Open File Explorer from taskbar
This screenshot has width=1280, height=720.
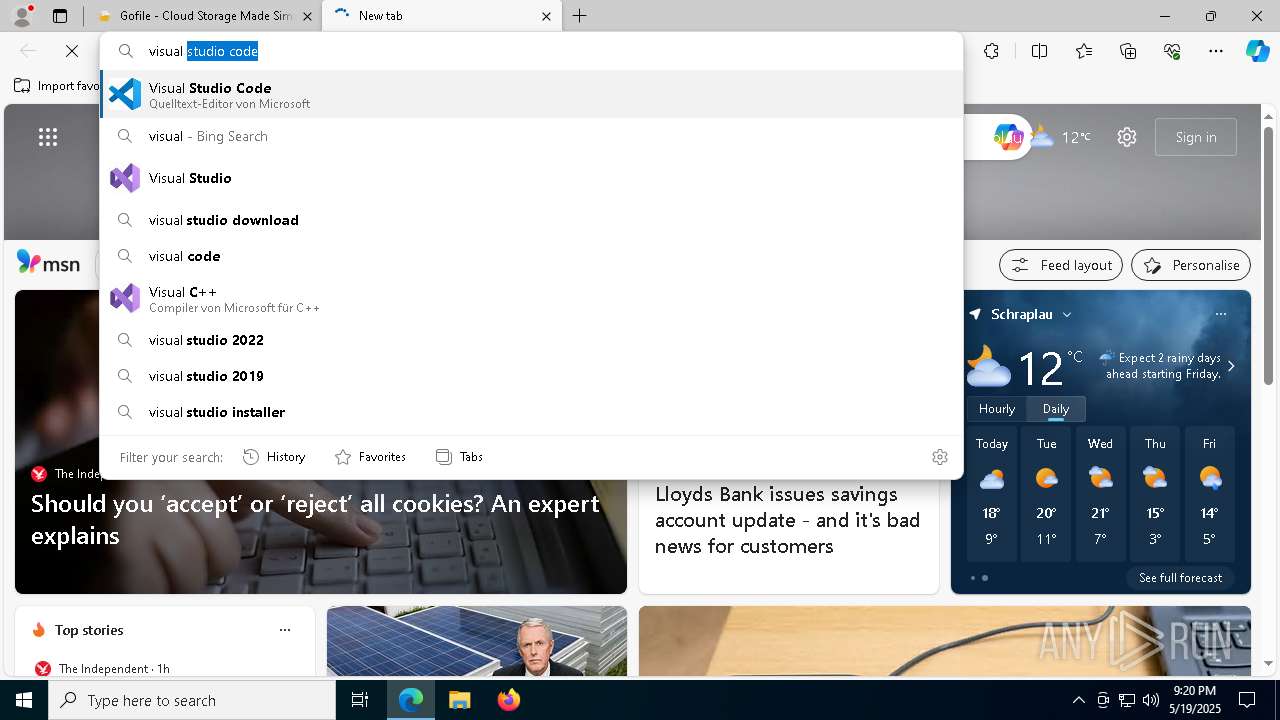(x=459, y=700)
